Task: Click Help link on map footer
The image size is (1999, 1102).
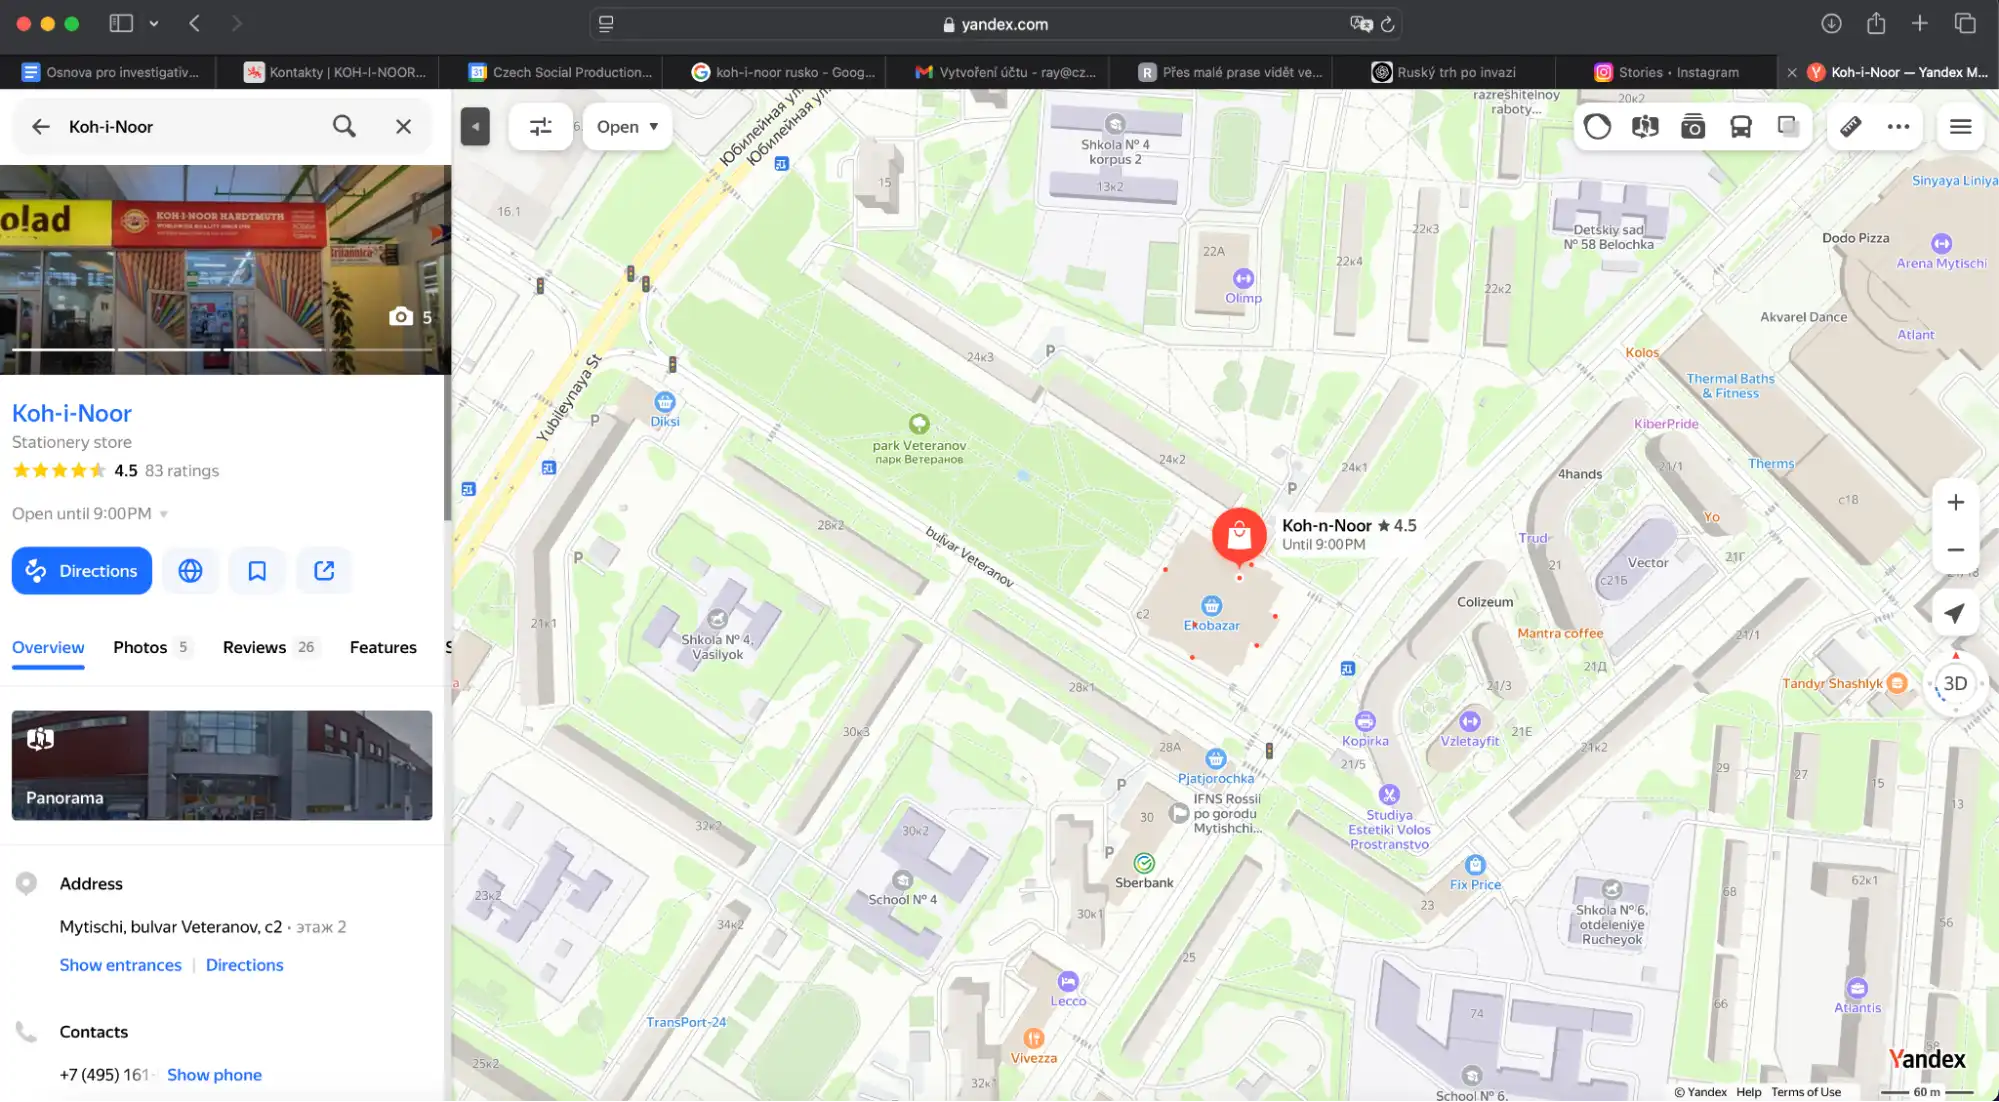Action: coord(1748,1092)
